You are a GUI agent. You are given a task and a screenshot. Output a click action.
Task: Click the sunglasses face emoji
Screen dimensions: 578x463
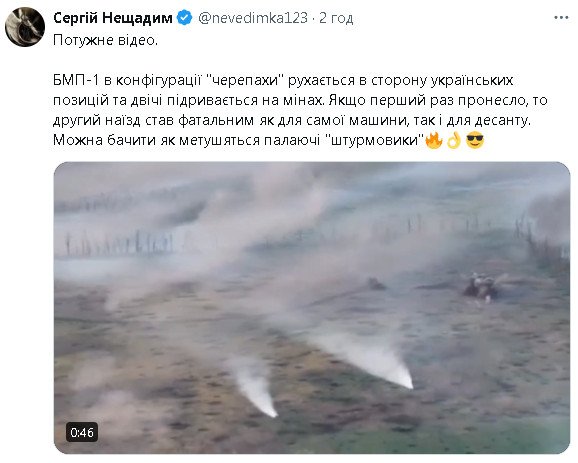pos(475,140)
